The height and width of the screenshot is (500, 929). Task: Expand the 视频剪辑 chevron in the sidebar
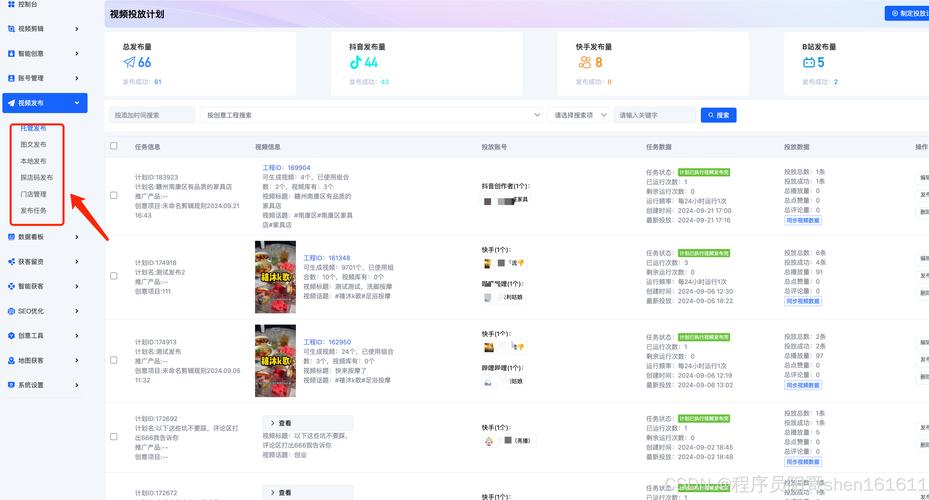coord(77,28)
